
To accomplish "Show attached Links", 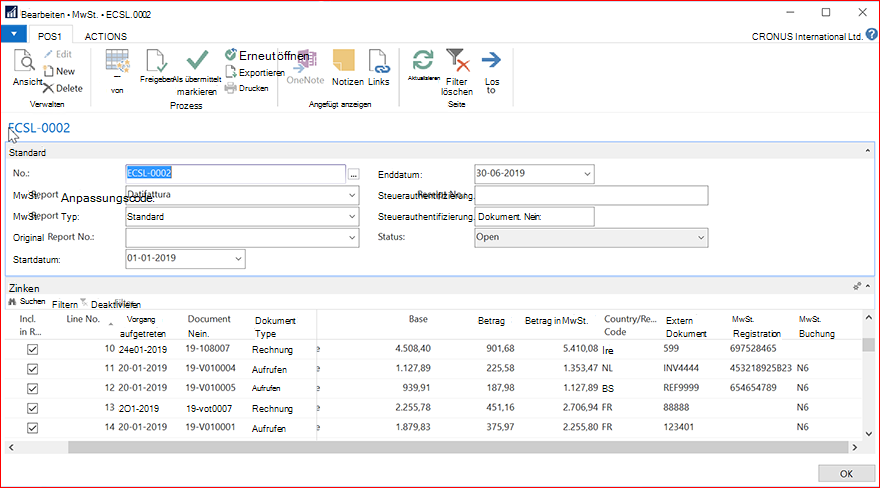I will coord(379,67).
